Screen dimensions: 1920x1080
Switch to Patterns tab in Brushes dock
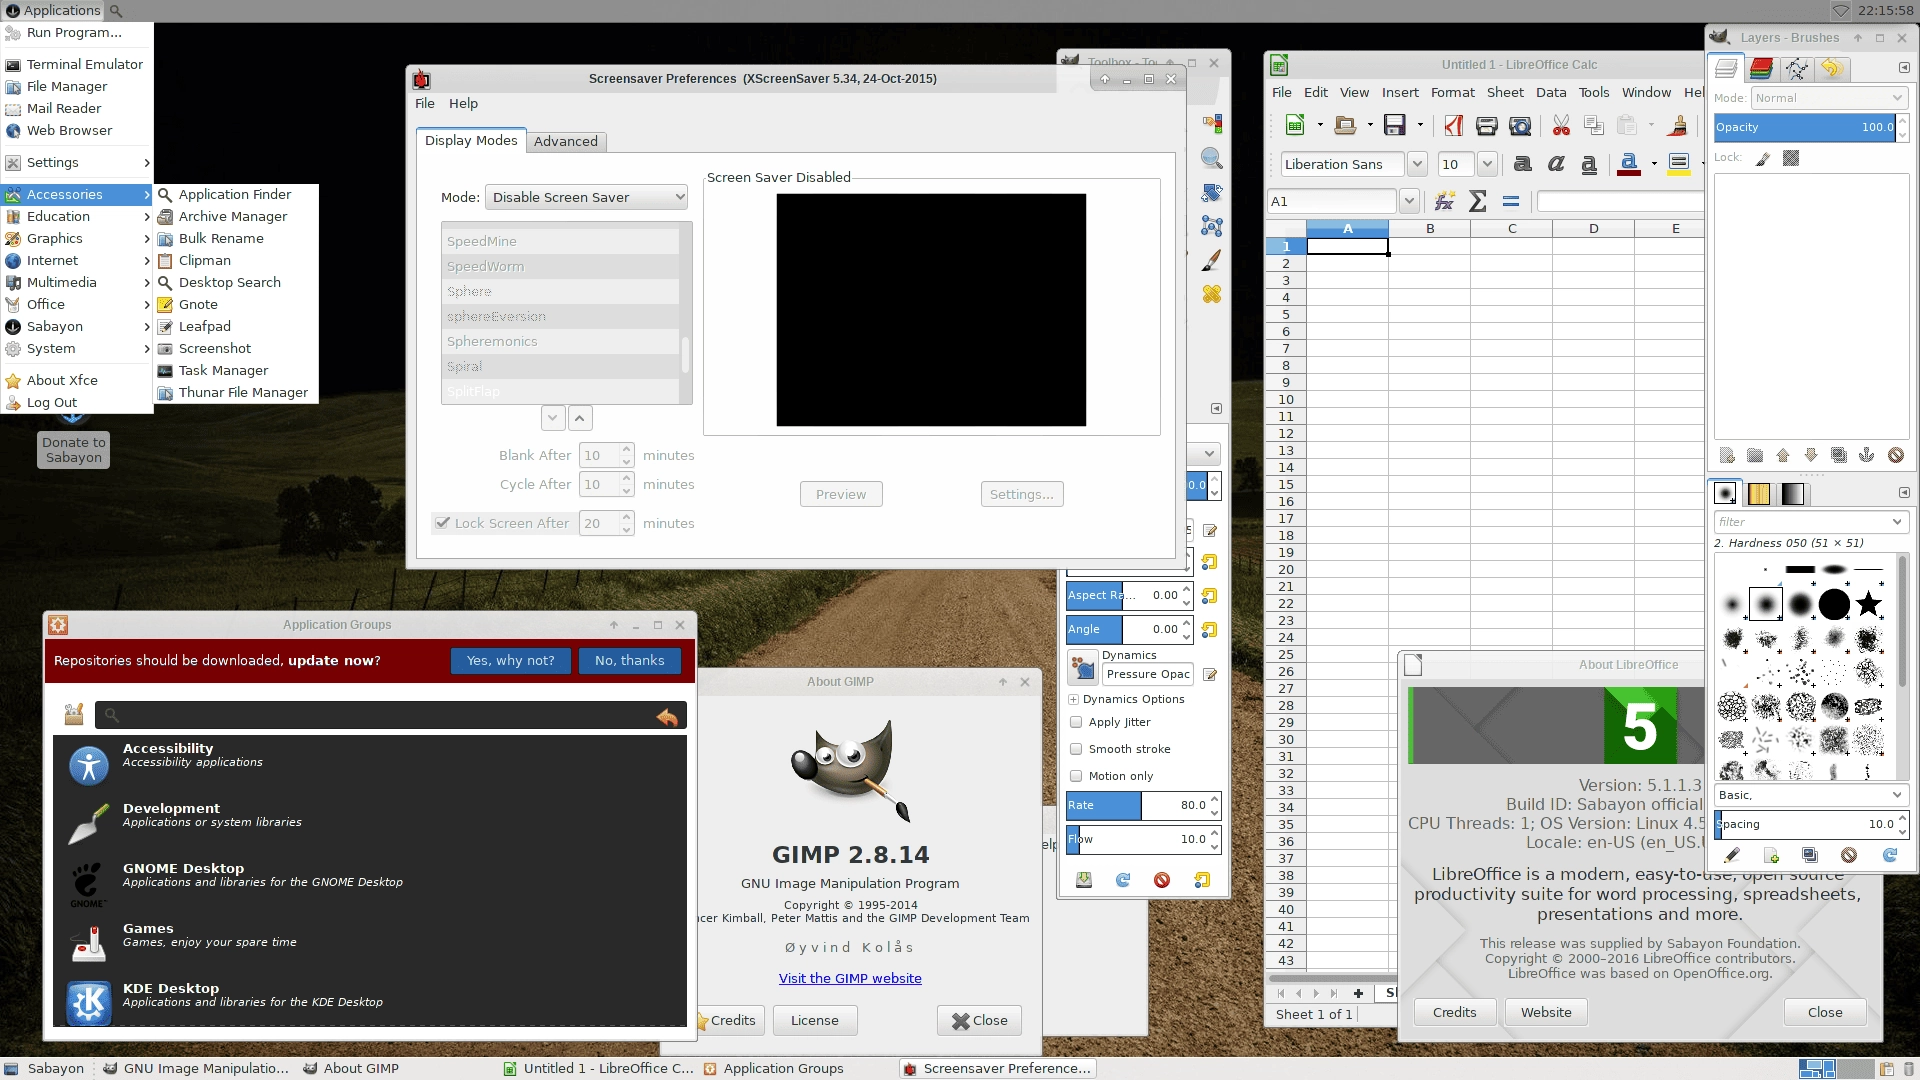1759,494
